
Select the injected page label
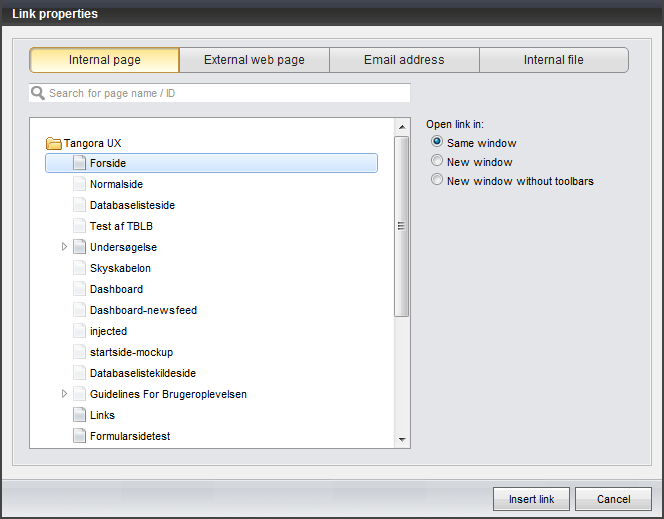(108, 331)
